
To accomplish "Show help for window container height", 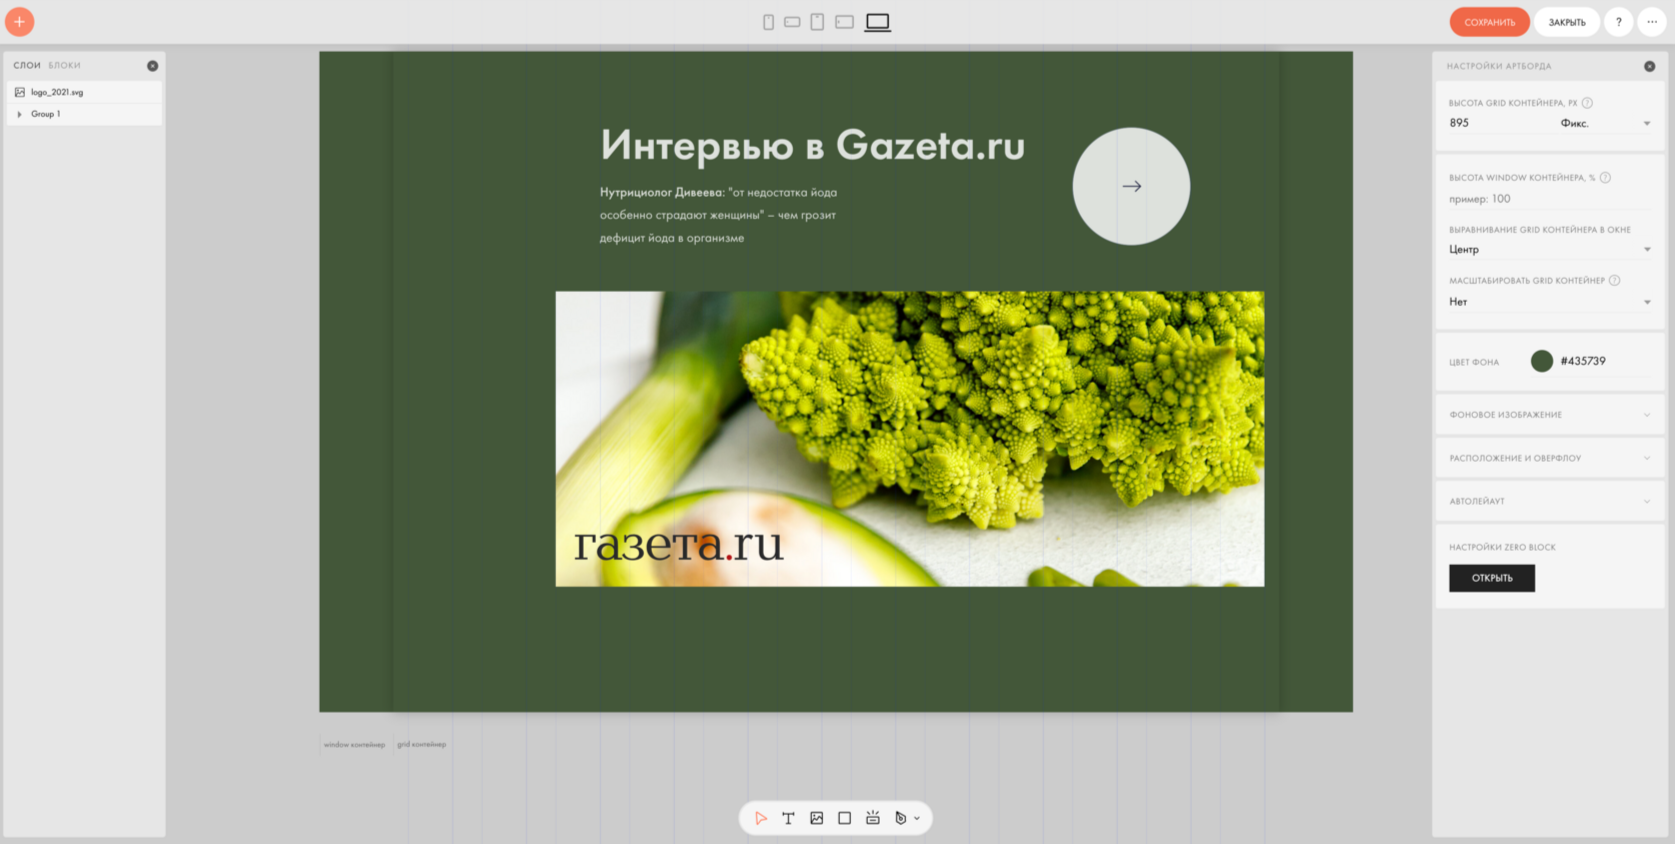I will pos(1605,178).
